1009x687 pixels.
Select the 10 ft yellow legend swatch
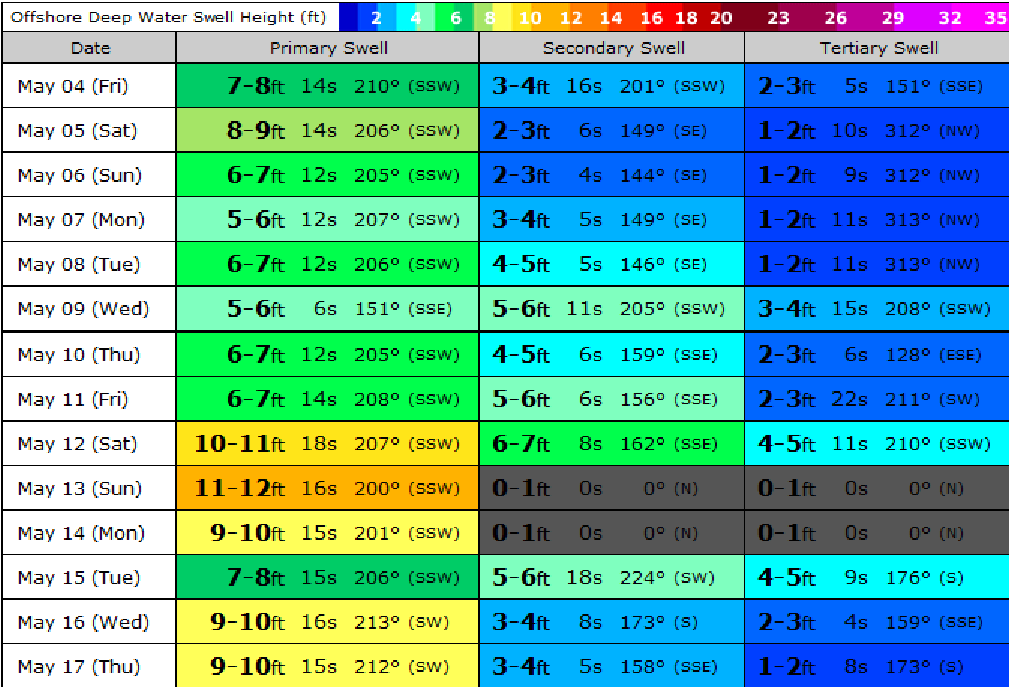click(x=530, y=17)
